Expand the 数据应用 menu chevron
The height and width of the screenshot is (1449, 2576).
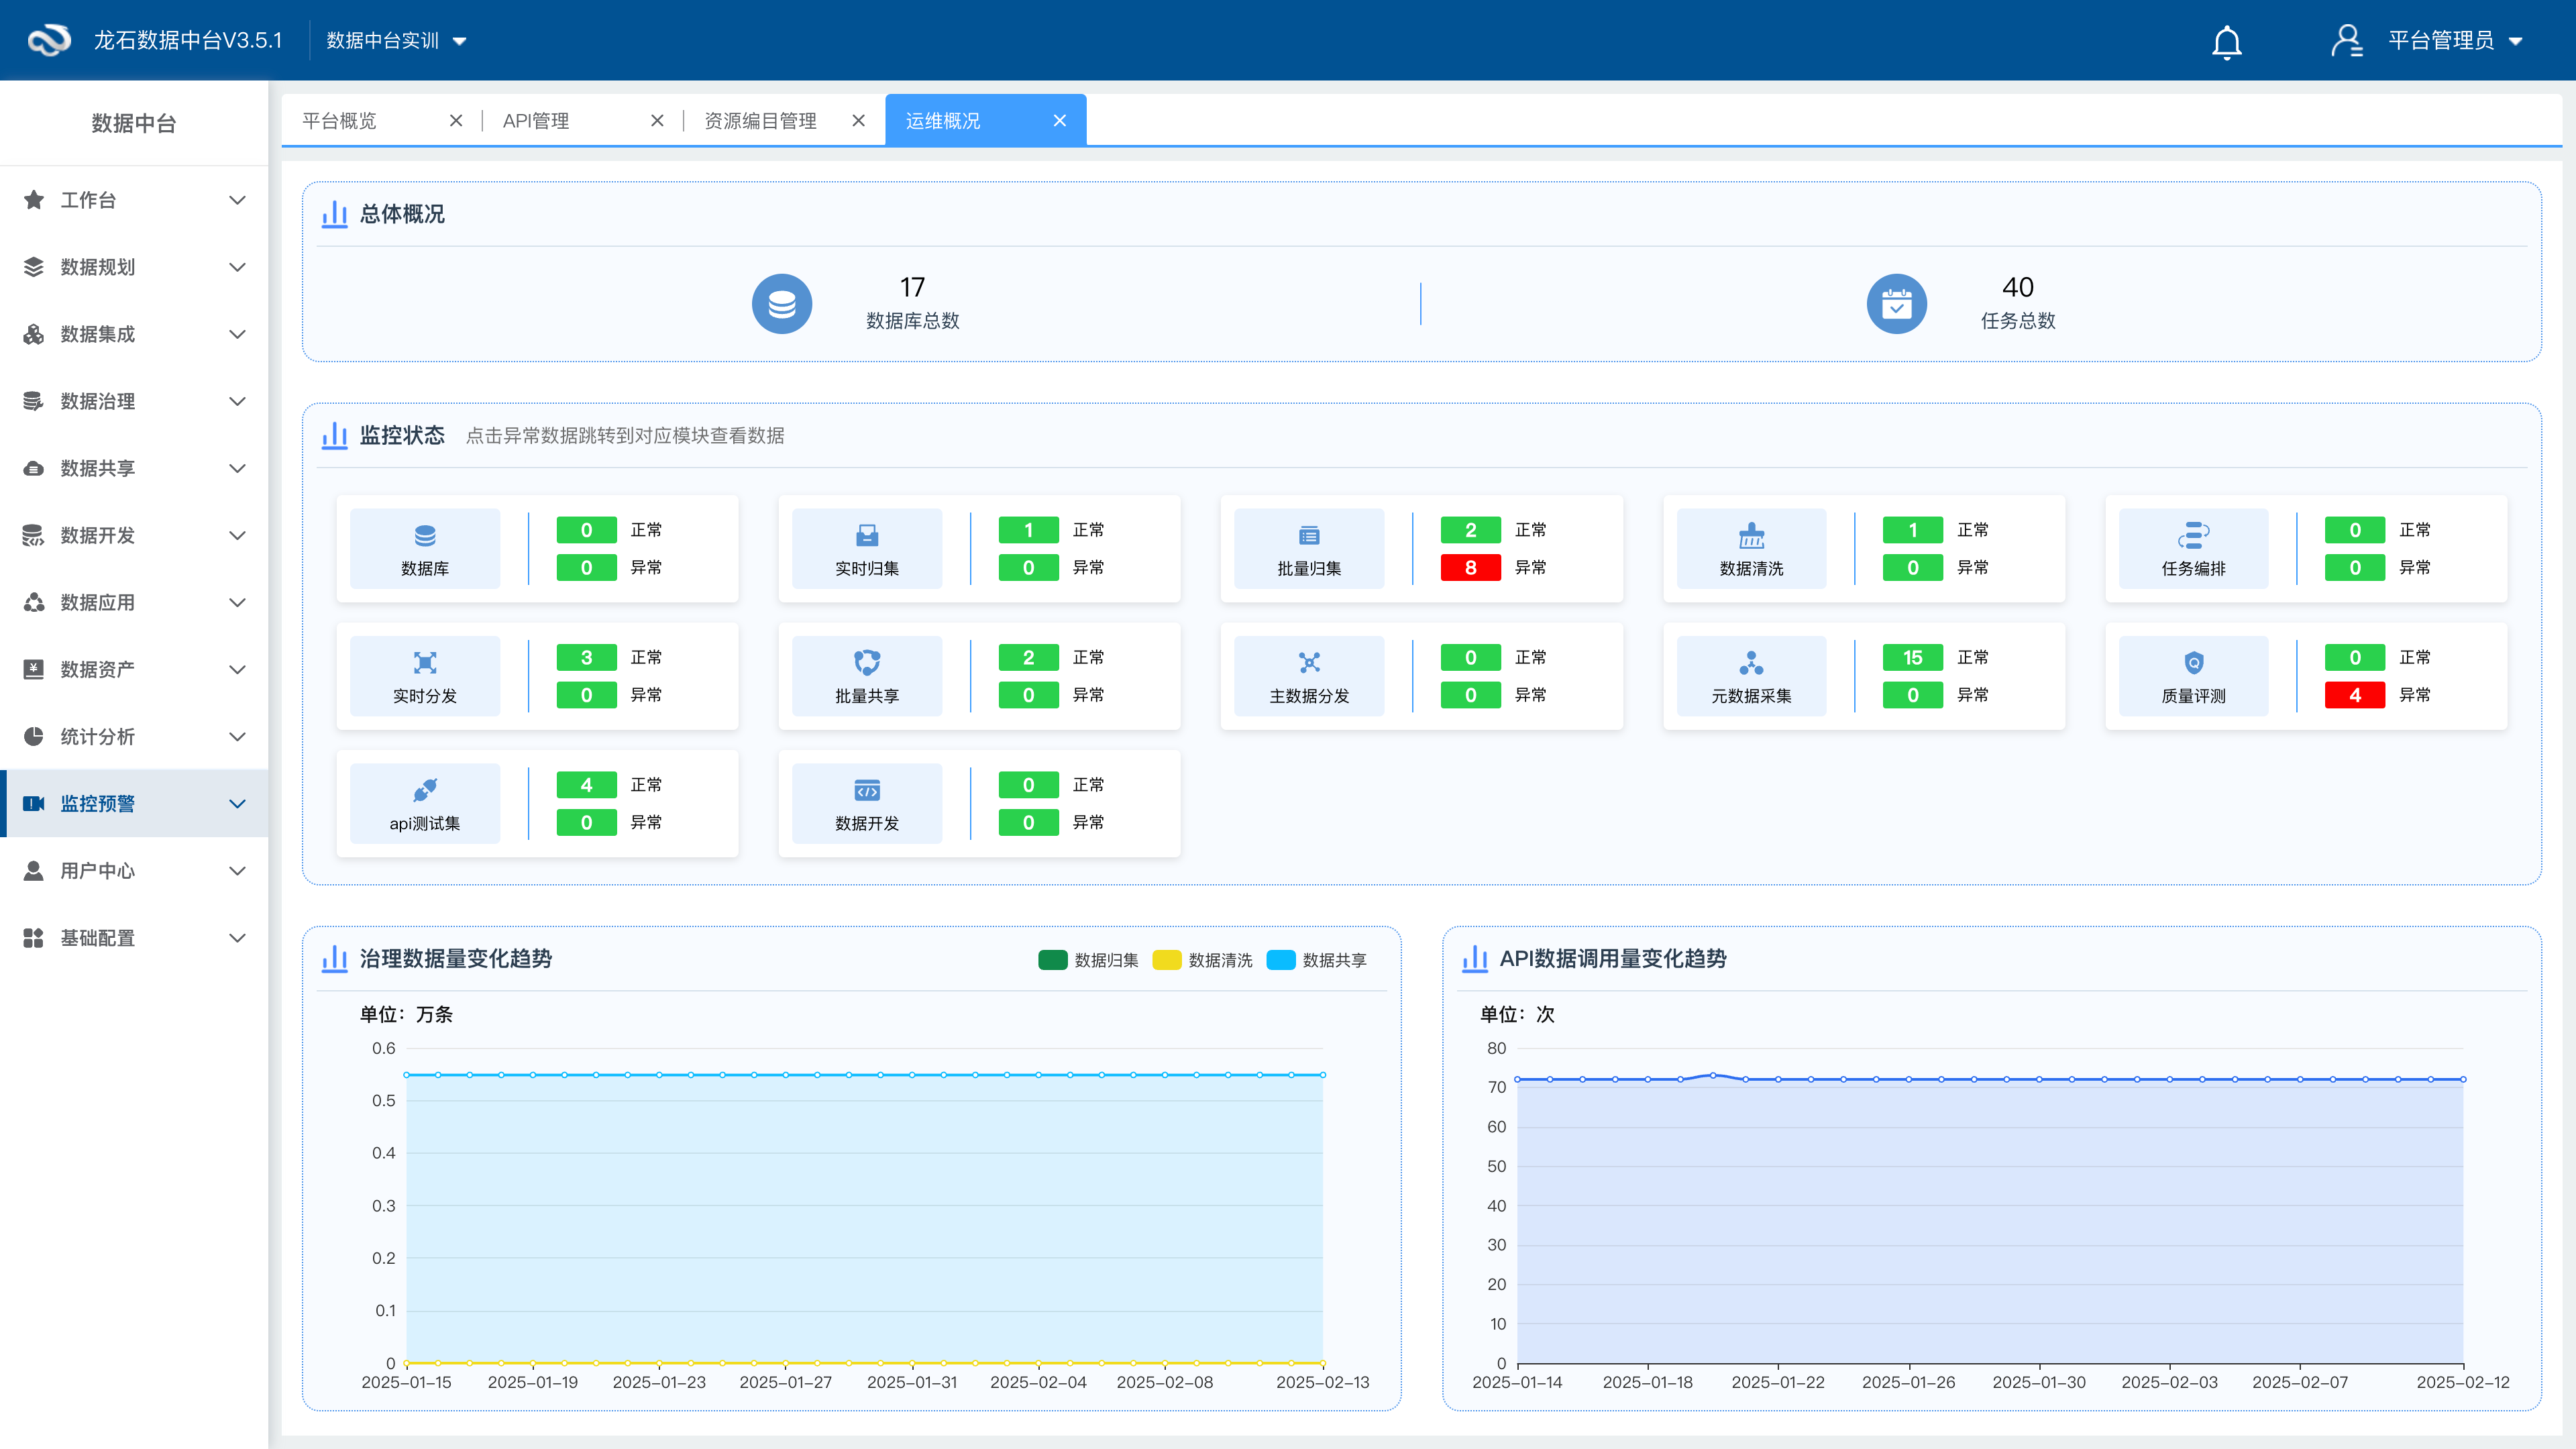(237, 602)
